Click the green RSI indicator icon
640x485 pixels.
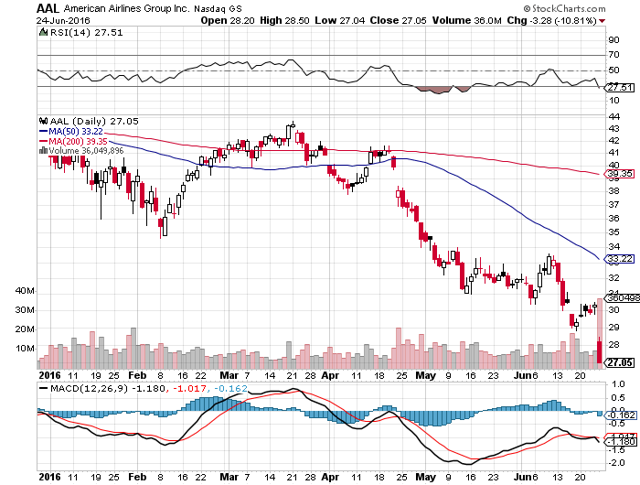click(x=43, y=32)
